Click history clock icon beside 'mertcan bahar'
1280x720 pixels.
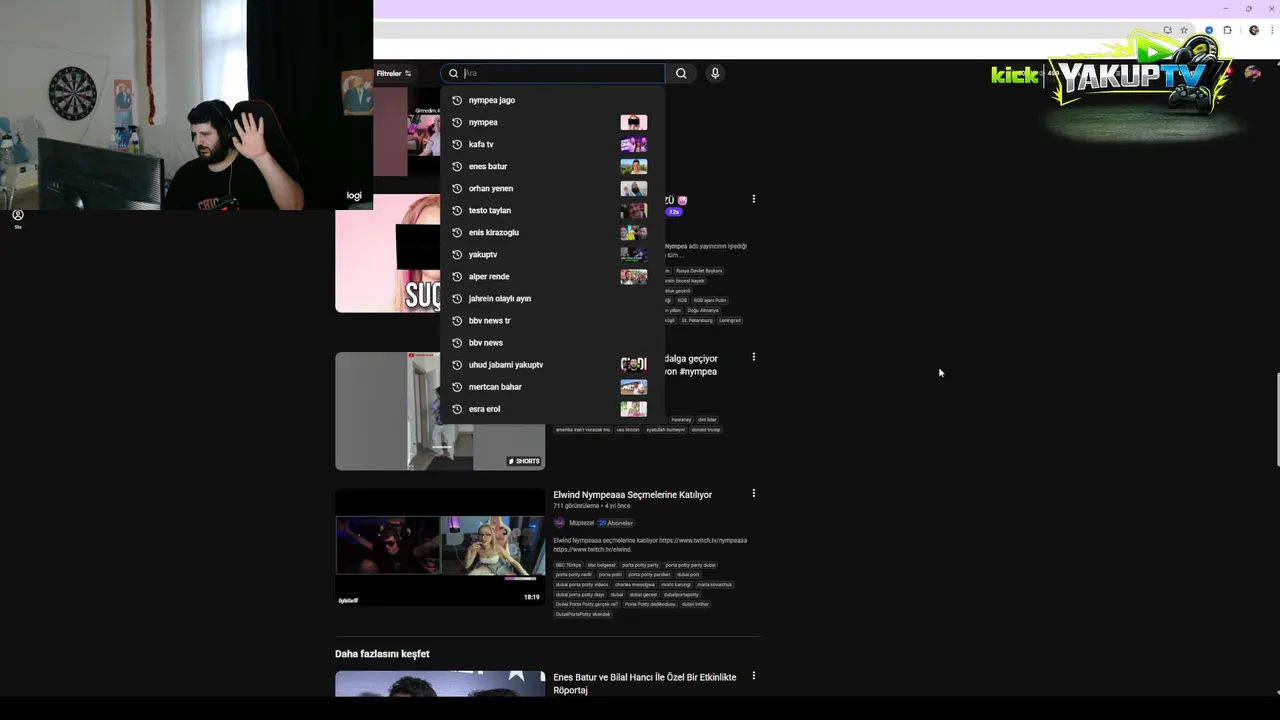tap(457, 386)
